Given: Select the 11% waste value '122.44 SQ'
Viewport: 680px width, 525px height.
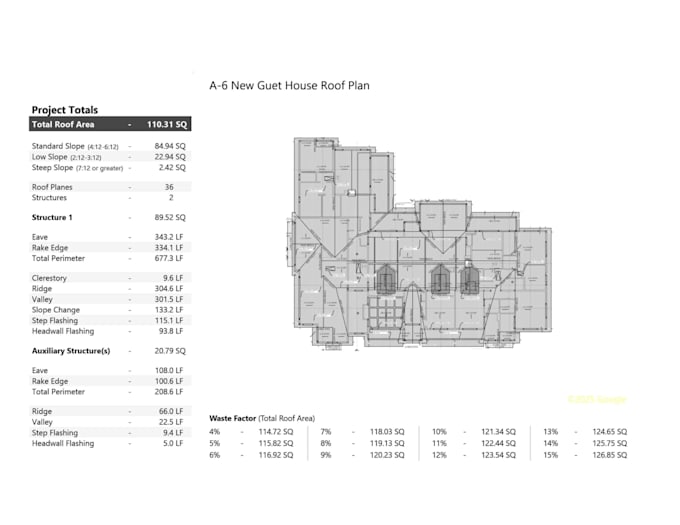Looking at the screenshot, I should pyautogui.click(x=498, y=443).
